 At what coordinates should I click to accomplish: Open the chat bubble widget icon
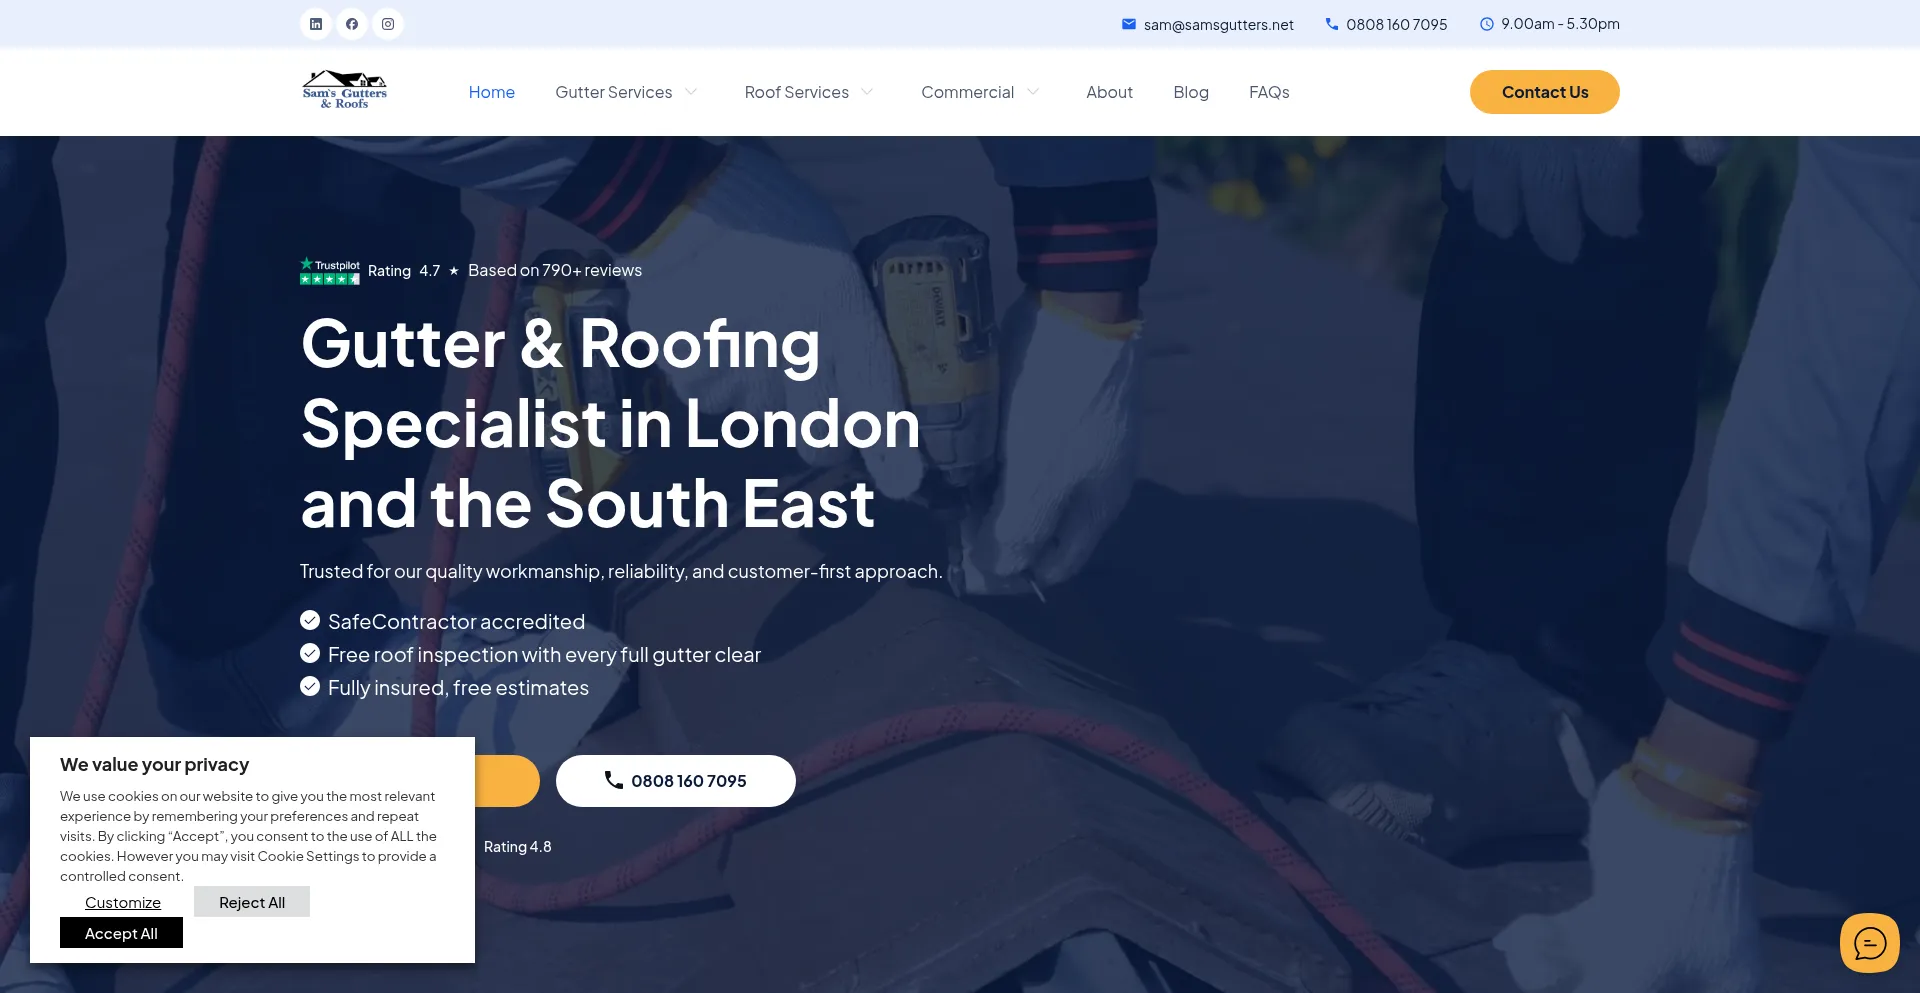click(1870, 943)
